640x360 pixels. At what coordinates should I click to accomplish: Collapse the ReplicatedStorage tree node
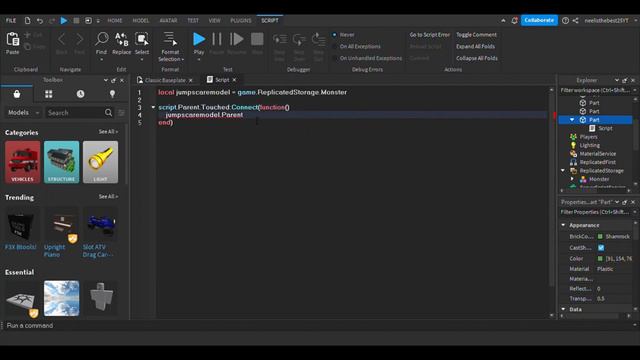(x=563, y=171)
